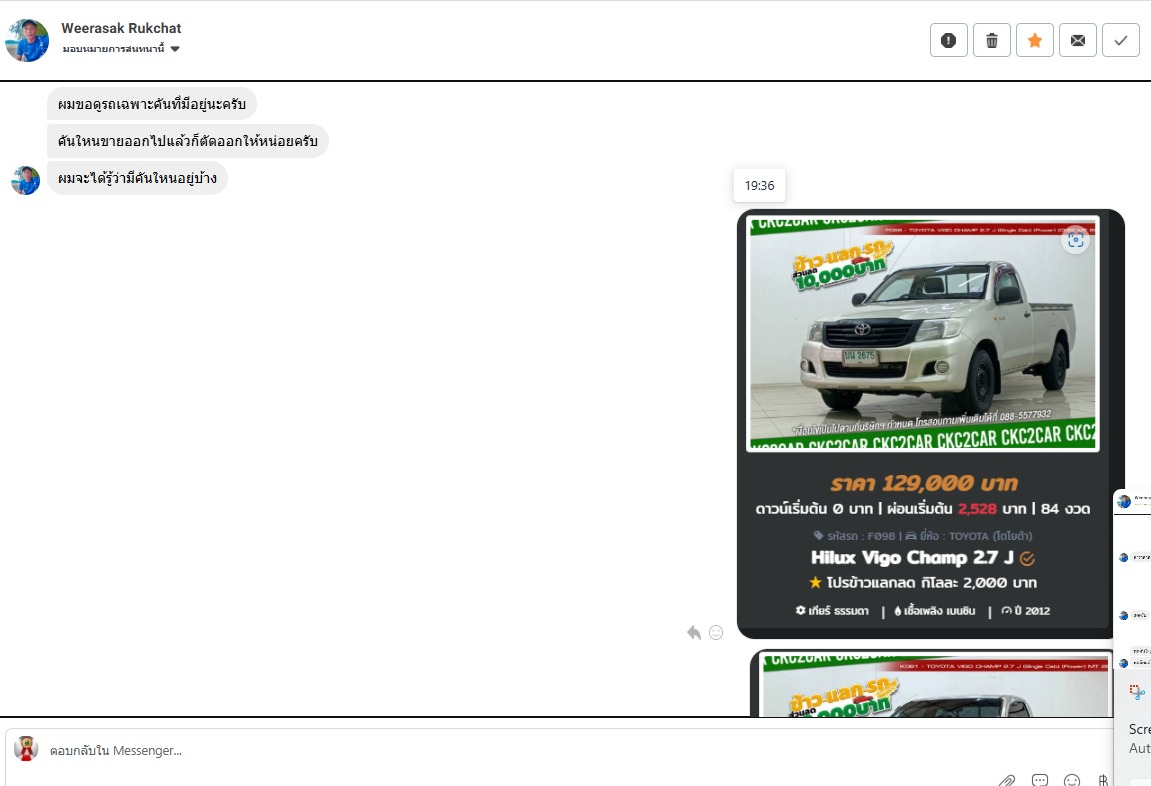Viewport: 1151px width, 786px height.
Task: Click the verified badge next to car title
Action: click(1028, 558)
